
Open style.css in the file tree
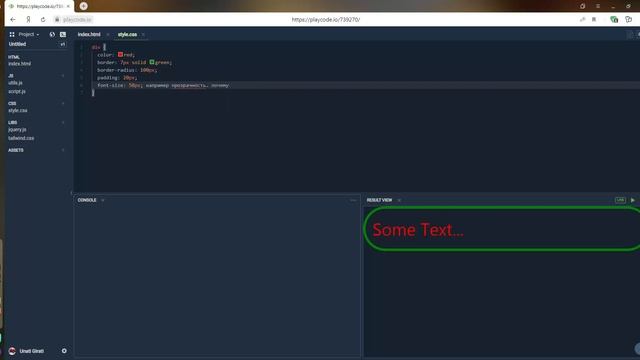tap(18, 111)
